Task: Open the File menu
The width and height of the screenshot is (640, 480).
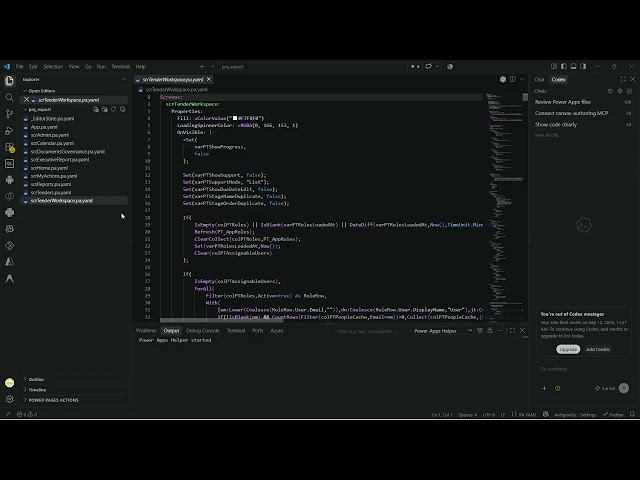Action: pos(20,67)
